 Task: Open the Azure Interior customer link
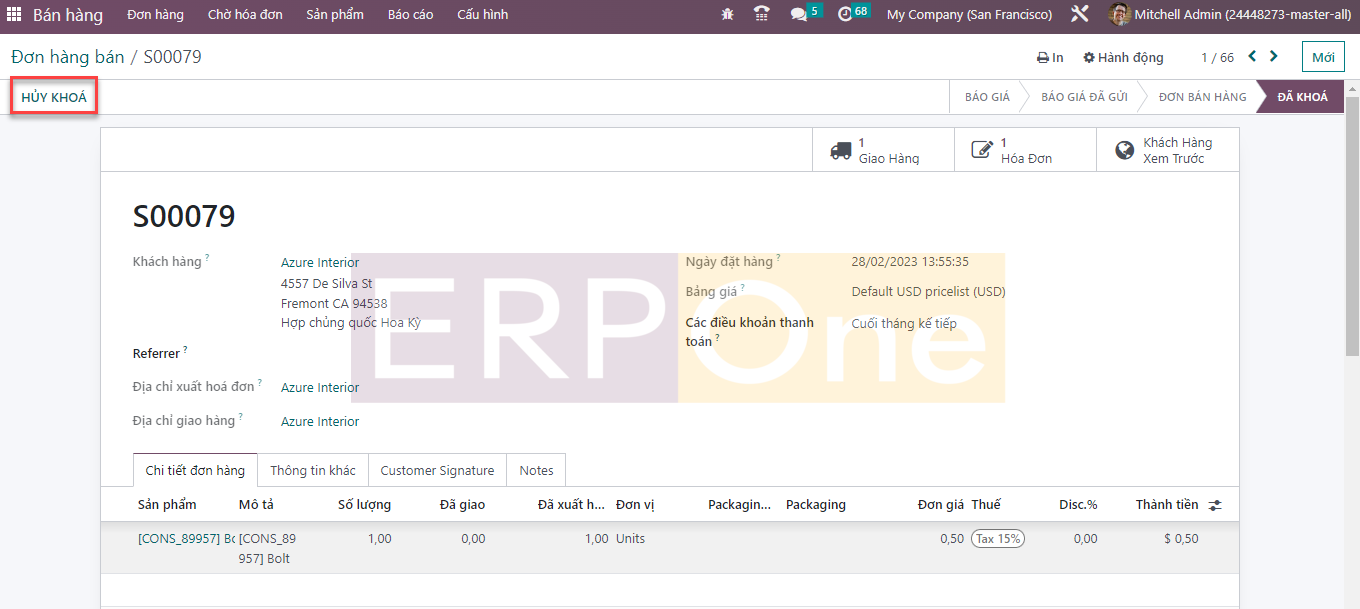[x=319, y=263]
